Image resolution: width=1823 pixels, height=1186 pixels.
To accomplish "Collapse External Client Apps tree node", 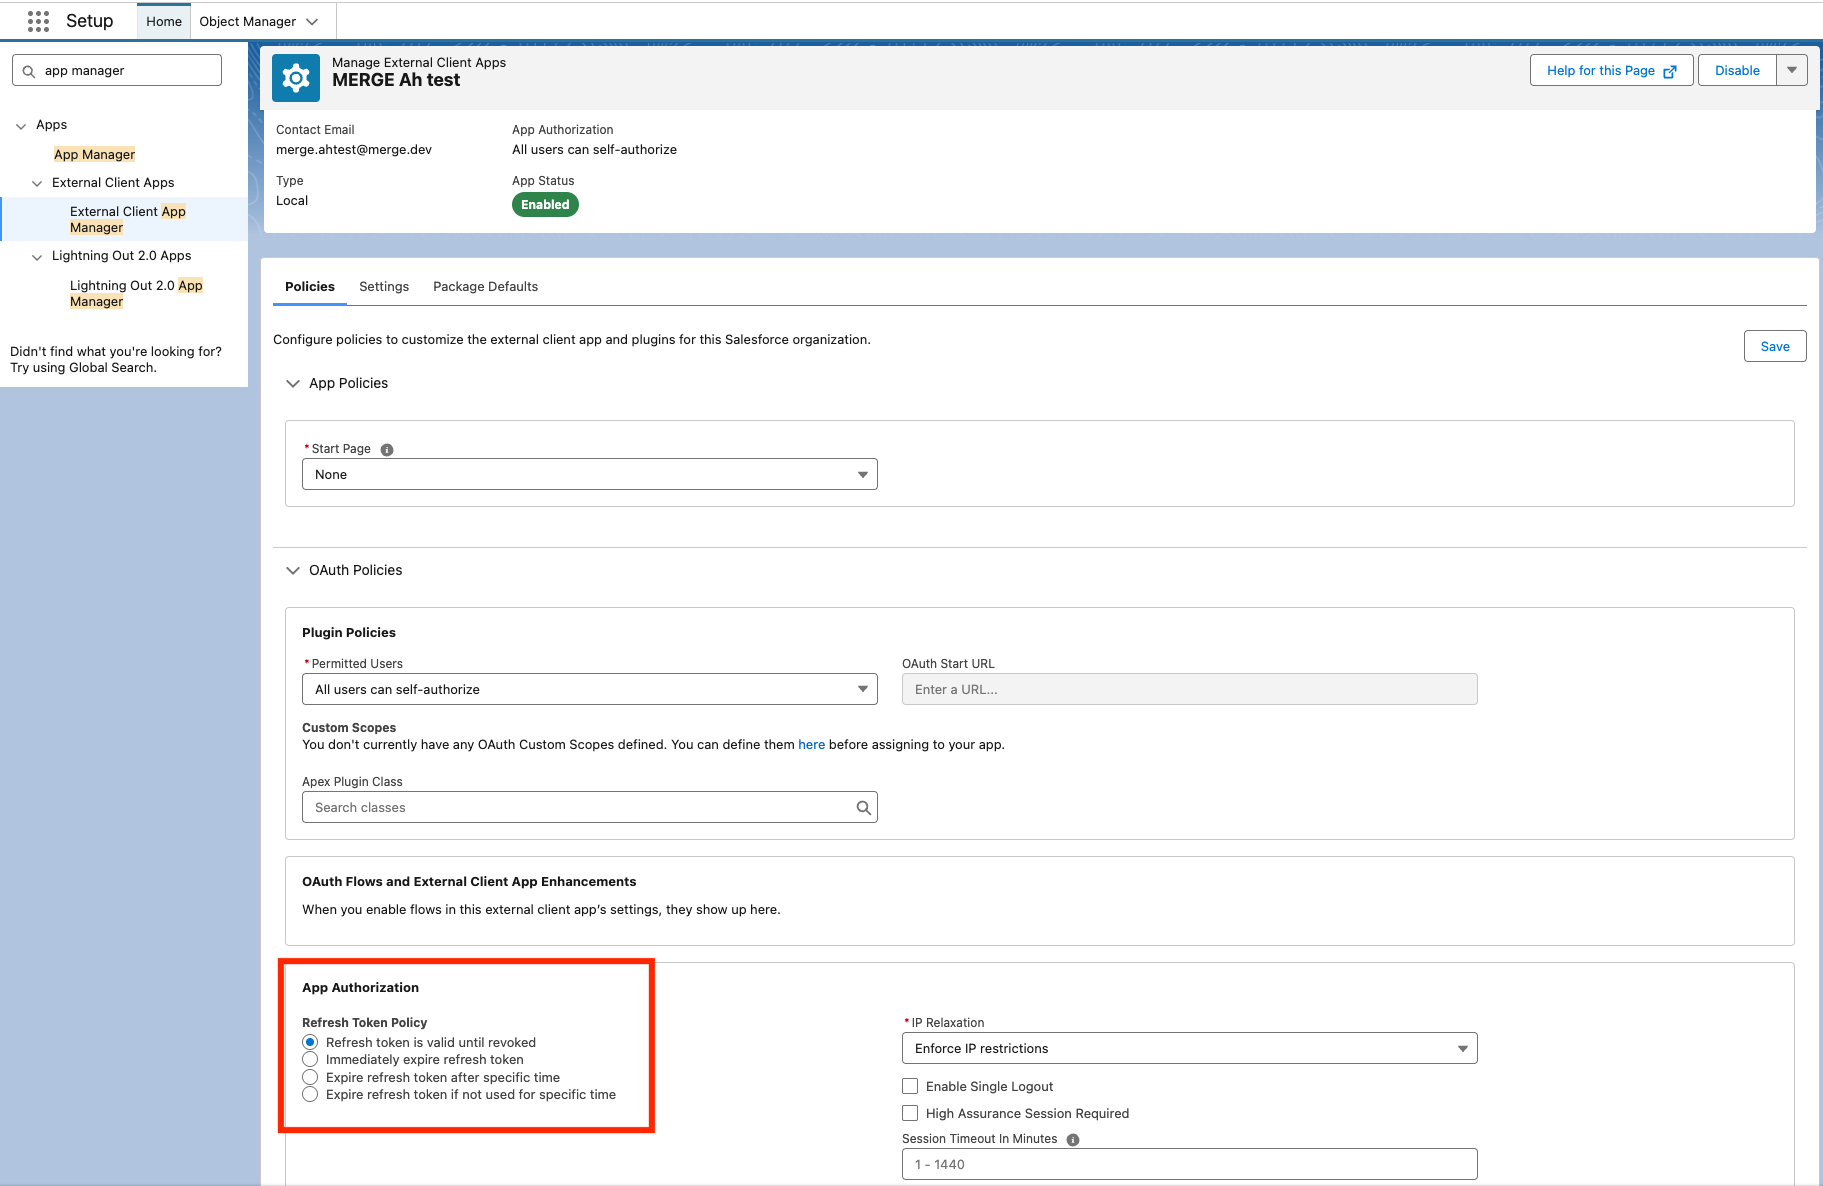I will [x=37, y=184].
